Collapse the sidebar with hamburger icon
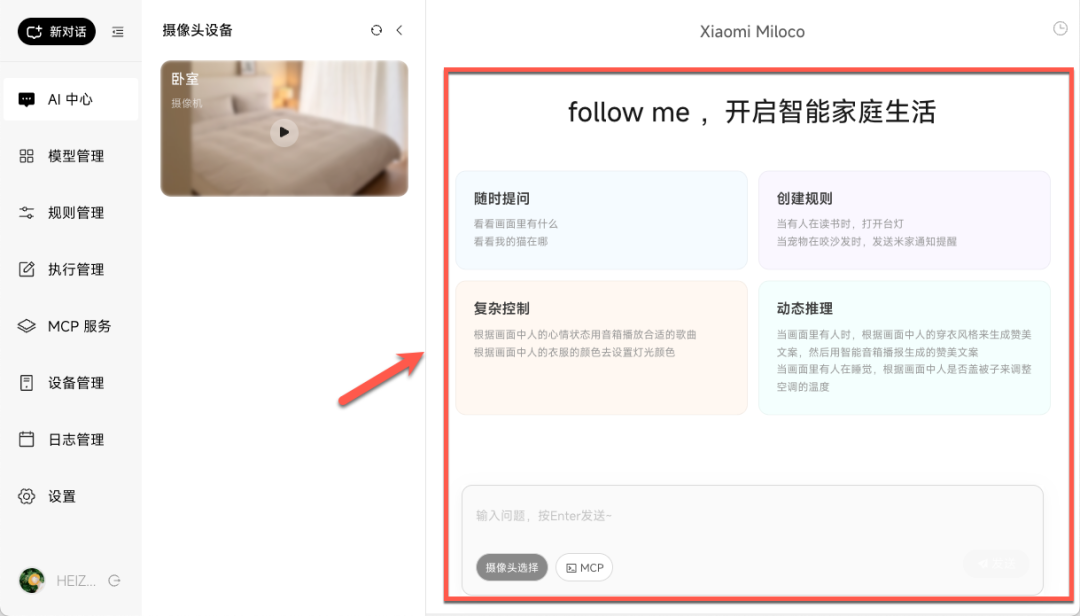This screenshot has width=1080, height=616. tap(117, 31)
